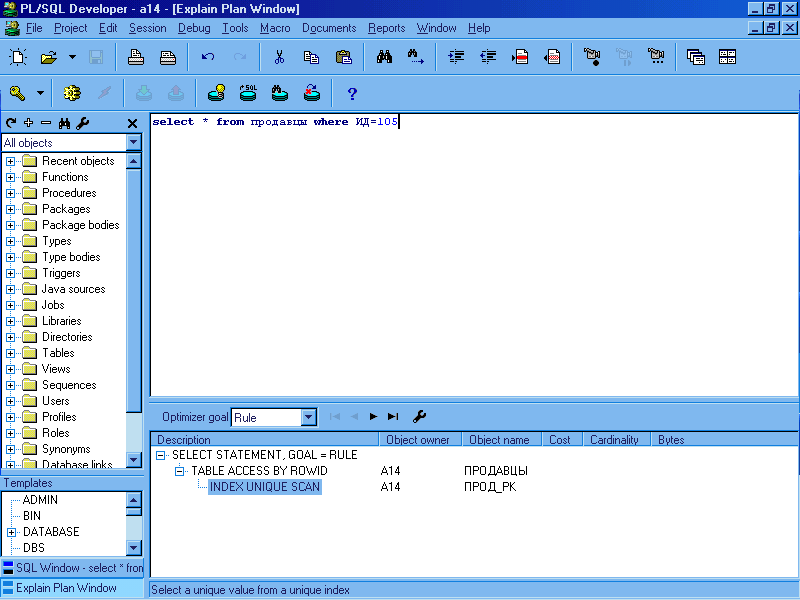The height and width of the screenshot is (600, 800).
Task: Click the object browser refresh arrow icon
Action: (x=11, y=123)
